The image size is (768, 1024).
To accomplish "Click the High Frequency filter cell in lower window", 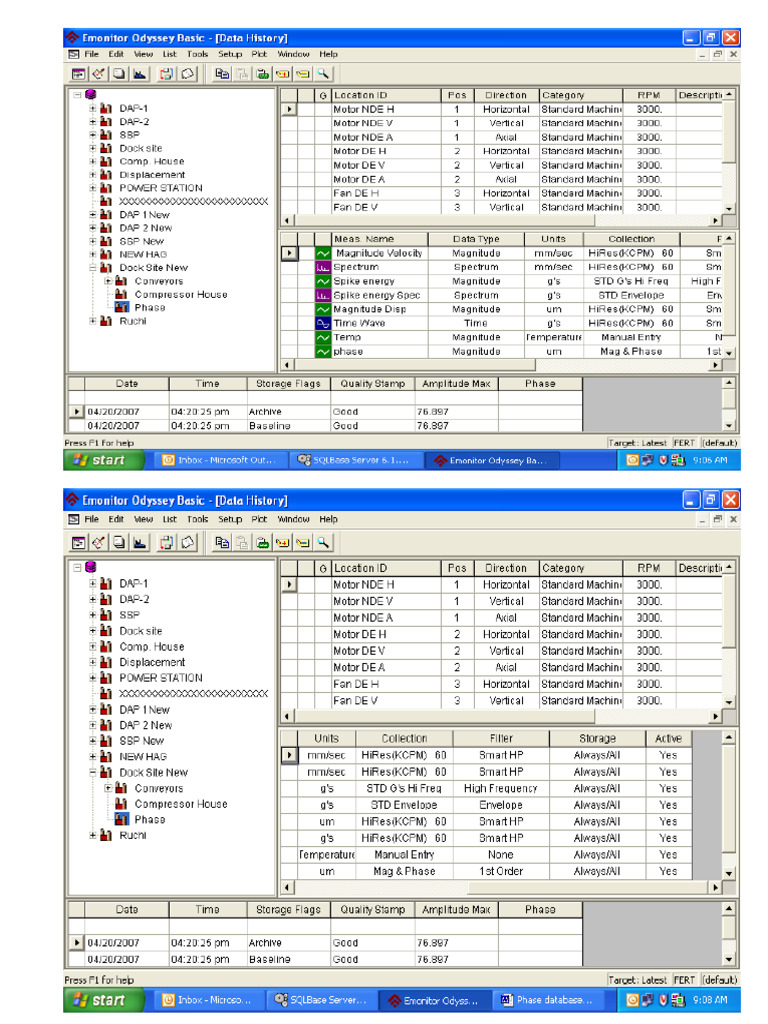I will tap(501, 789).
